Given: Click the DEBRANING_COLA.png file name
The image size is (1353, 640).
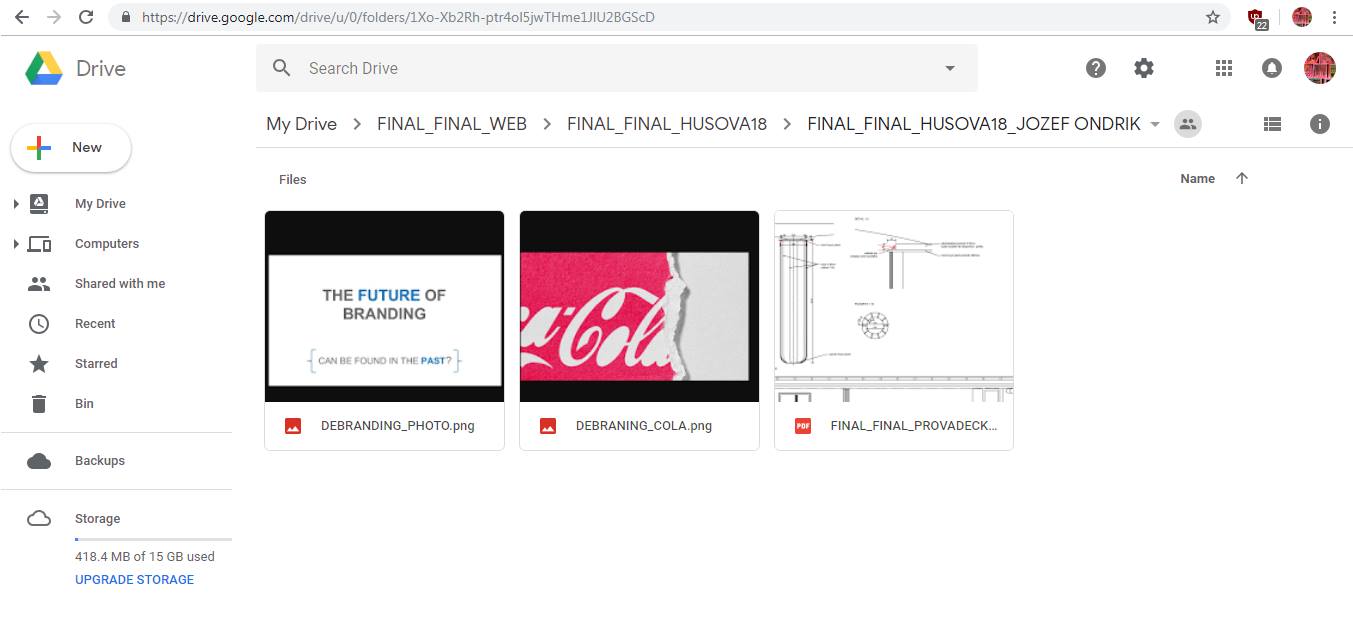Looking at the screenshot, I should coord(644,426).
